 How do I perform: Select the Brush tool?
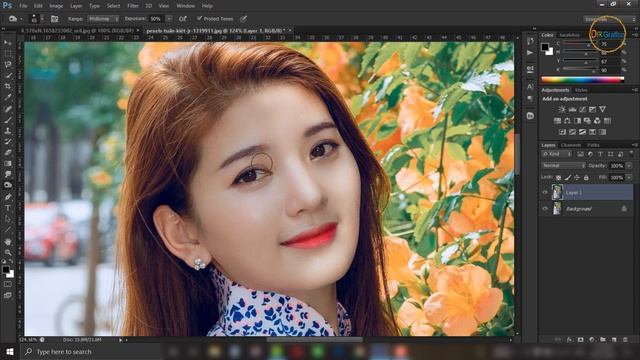click(x=8, y=120)
